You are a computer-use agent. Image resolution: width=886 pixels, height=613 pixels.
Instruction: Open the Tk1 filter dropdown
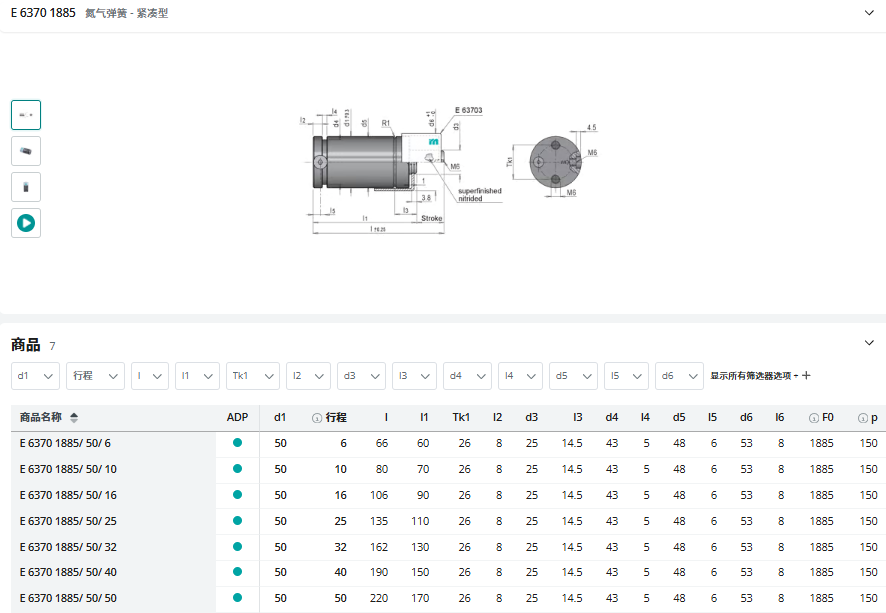click(253, 376)
